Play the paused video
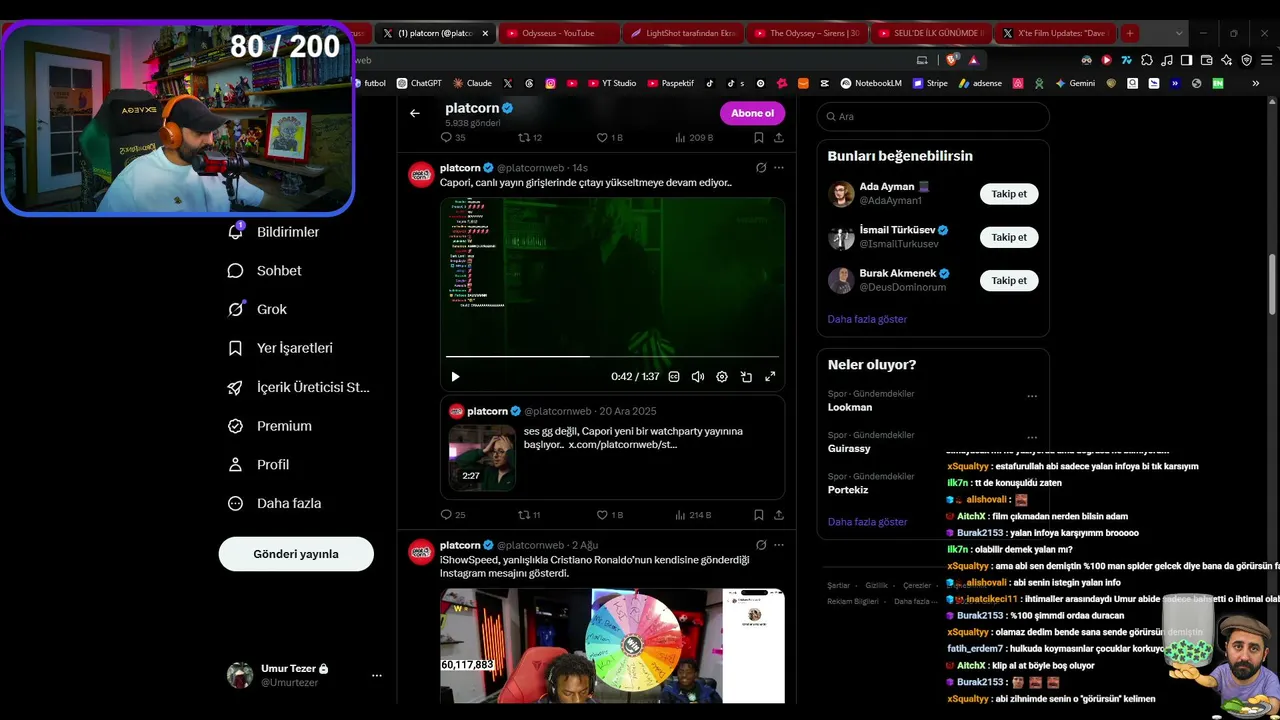The image size is (1280, 720). (x=455, y=377)
